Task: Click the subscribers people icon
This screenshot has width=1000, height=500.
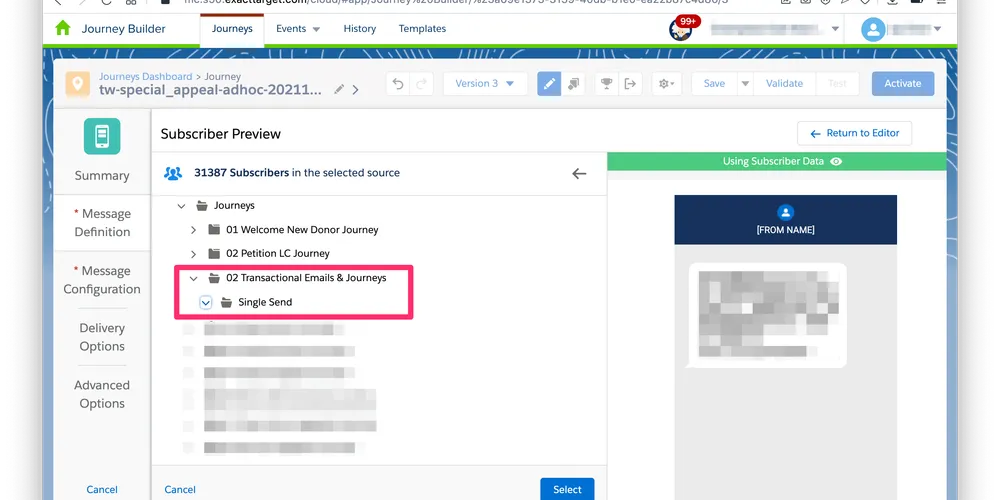Action: click(173, 173)
